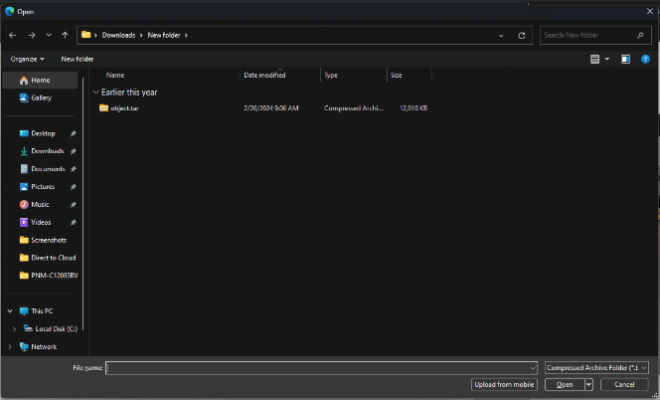Expand the This PC tree node
This screenshot has width=660, height=400.
click(10, 311)
